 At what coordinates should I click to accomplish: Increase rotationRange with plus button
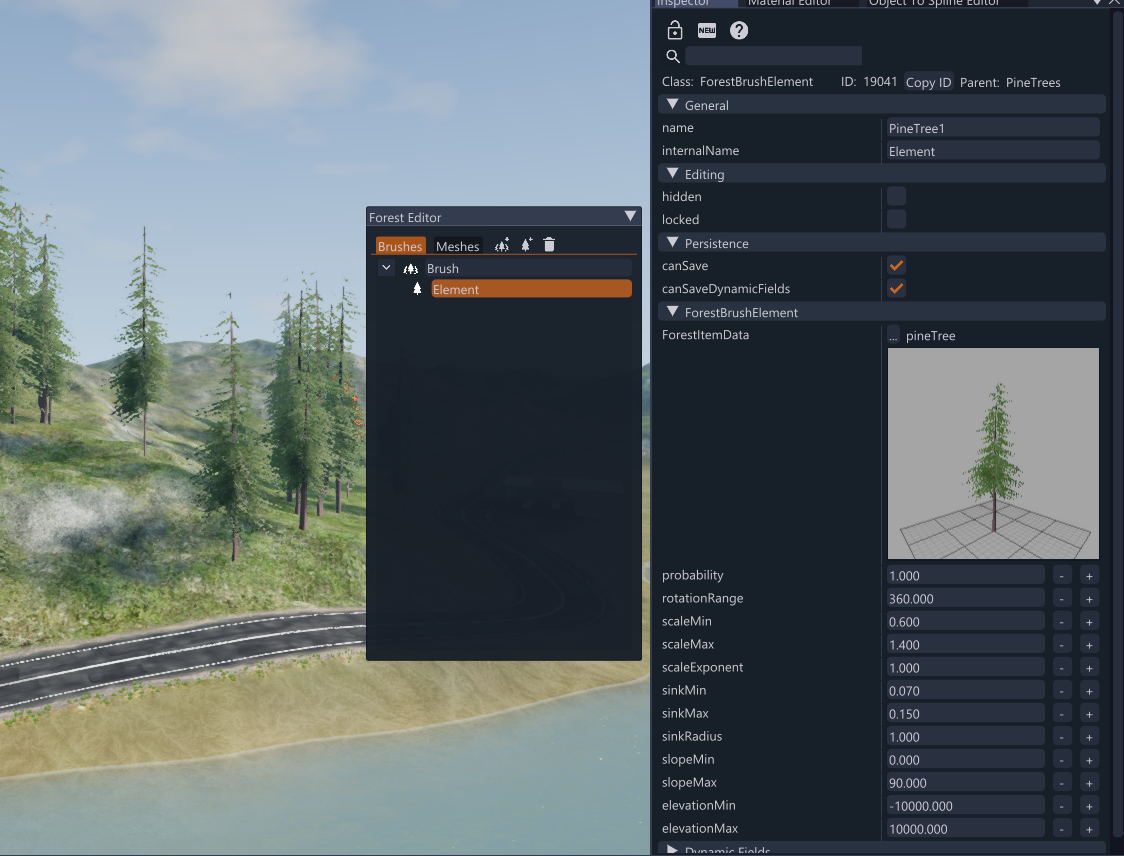[1089, 599]
